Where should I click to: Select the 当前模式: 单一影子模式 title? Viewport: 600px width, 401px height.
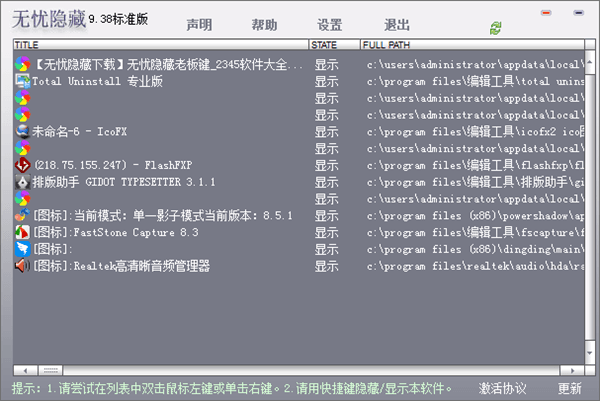pyautogui.click(x=163, y=215)
